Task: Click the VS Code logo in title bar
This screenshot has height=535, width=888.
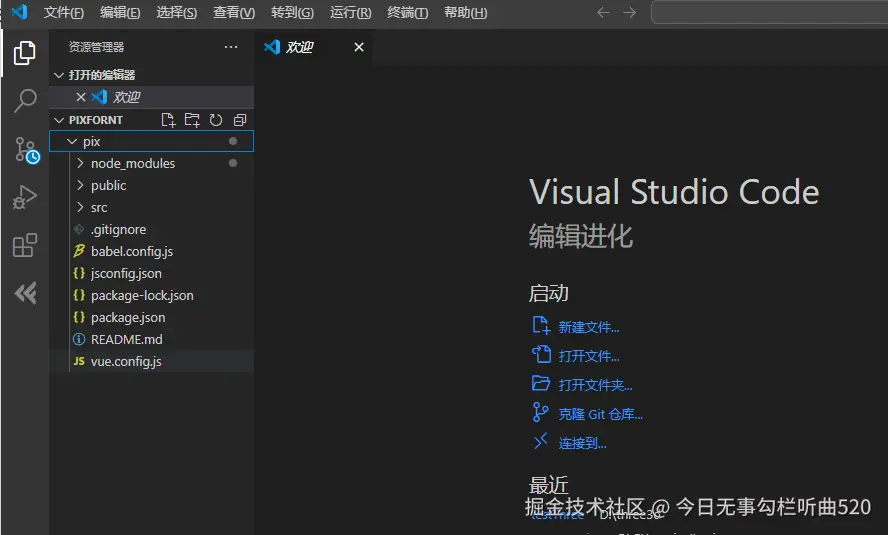Action: [x=19, y=12]
